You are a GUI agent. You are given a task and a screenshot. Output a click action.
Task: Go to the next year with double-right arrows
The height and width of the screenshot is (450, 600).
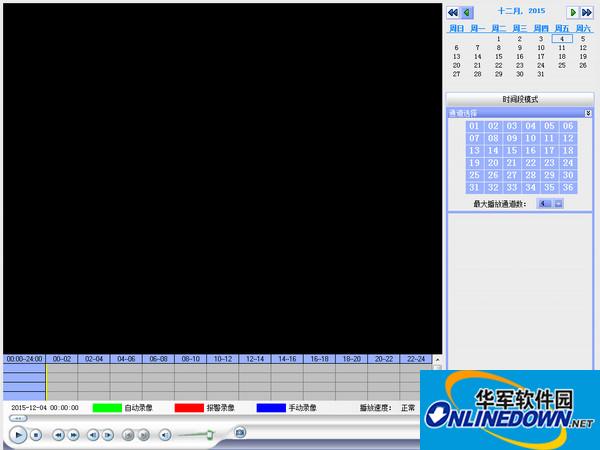(587, 13)
